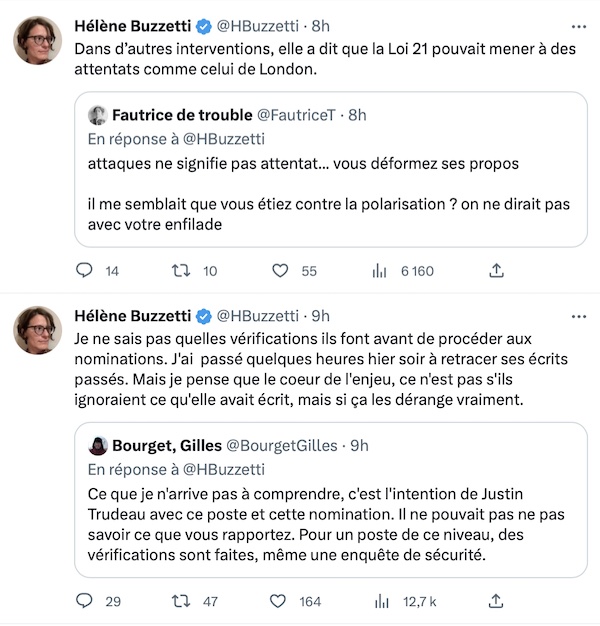Open more options on the 8h tweet
The image size is (600, 626).
tap(578, 27)
